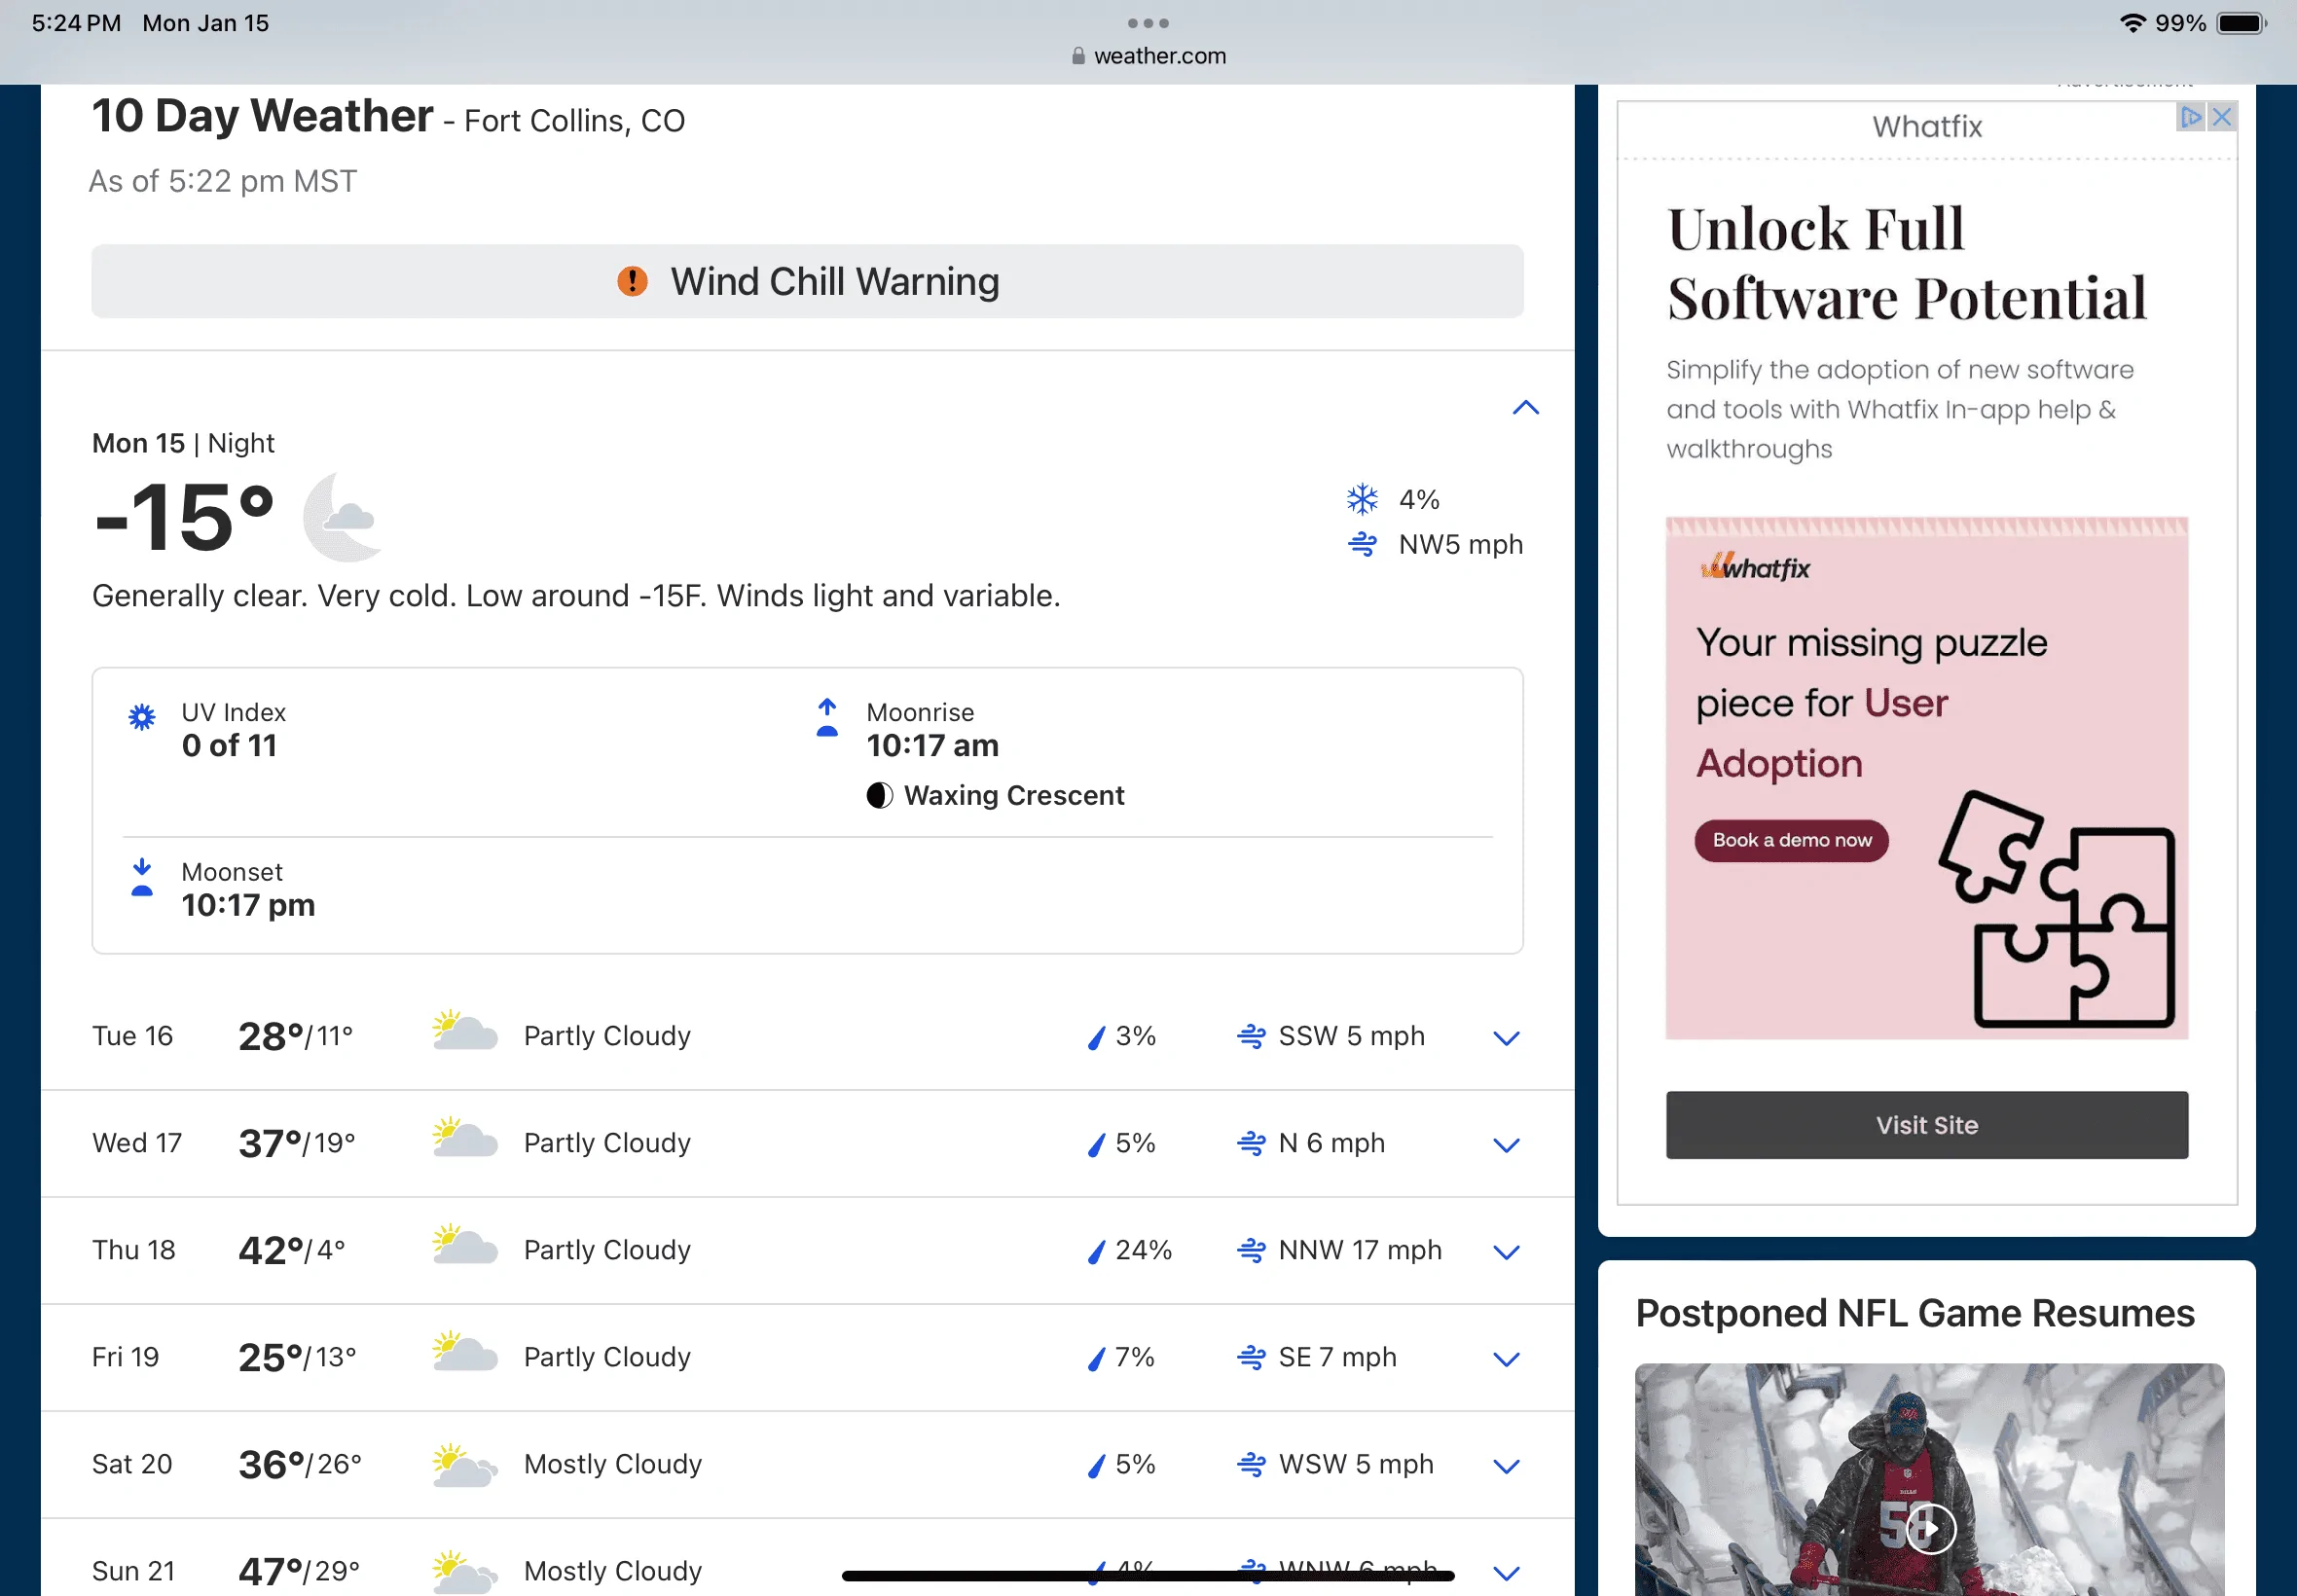
Task: Click the wind icon next to NW5 mph
Action: point(1362,545)
